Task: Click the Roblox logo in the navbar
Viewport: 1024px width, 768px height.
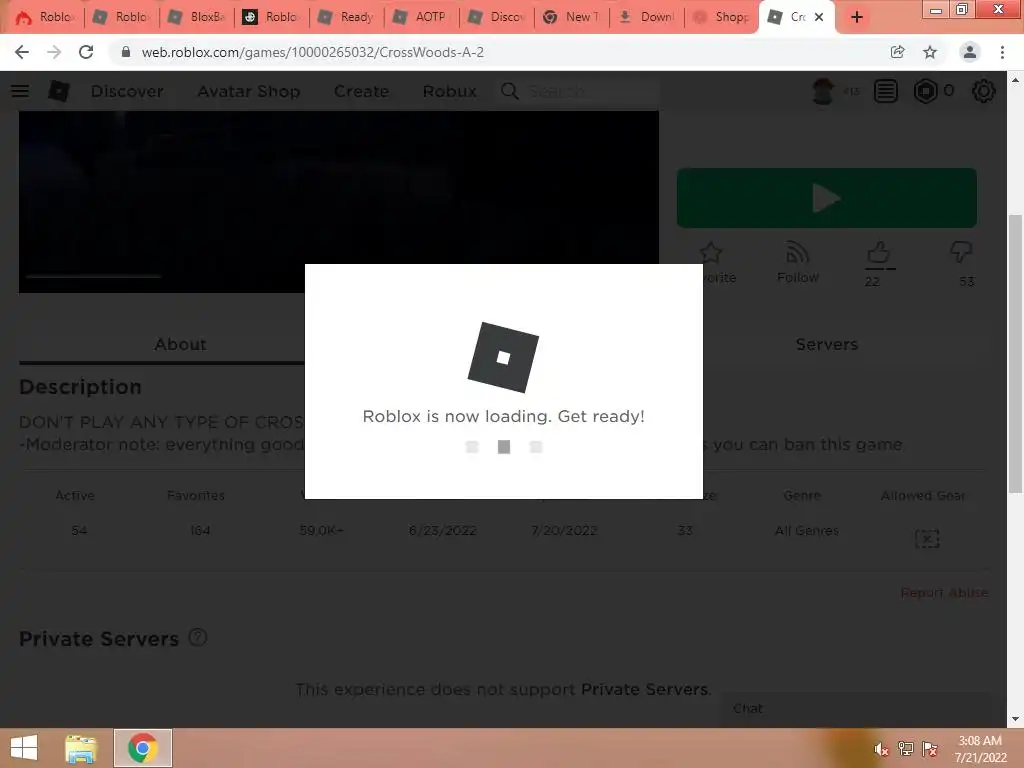Action: 59,91
